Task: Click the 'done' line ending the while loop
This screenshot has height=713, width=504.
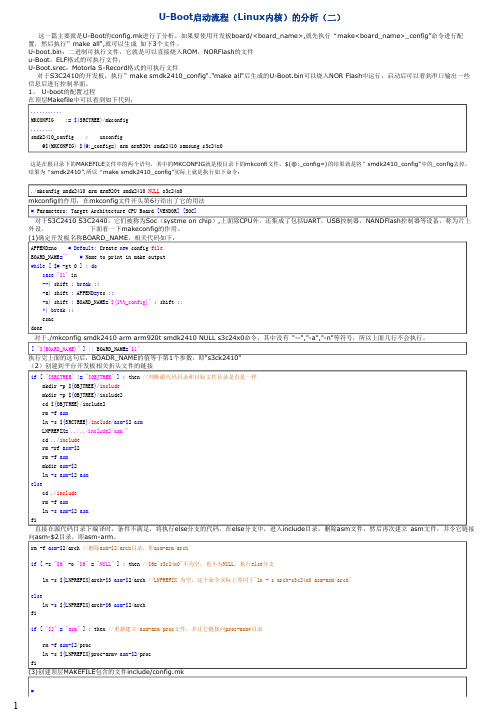Action: (x=36, y=328)
